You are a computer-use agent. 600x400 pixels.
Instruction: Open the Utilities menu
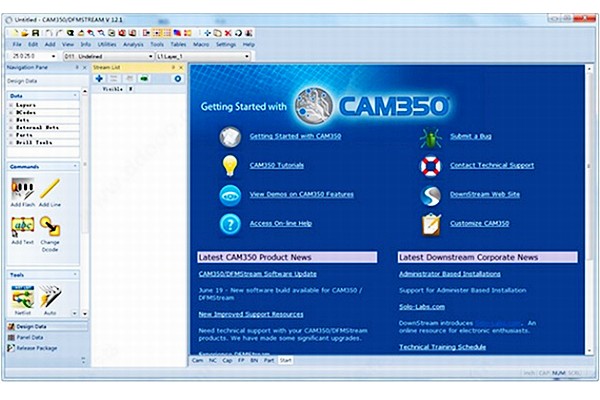click(107, 44)
